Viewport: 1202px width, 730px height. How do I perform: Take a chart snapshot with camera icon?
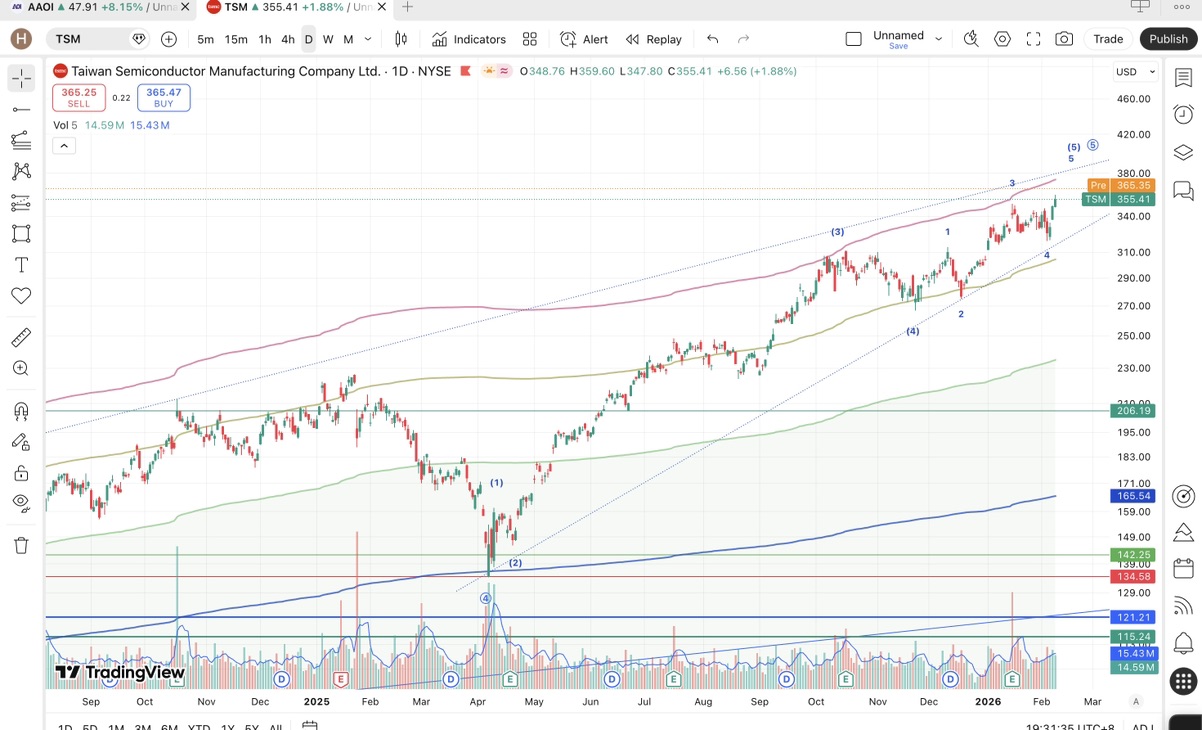click(x=1064, y=39)
